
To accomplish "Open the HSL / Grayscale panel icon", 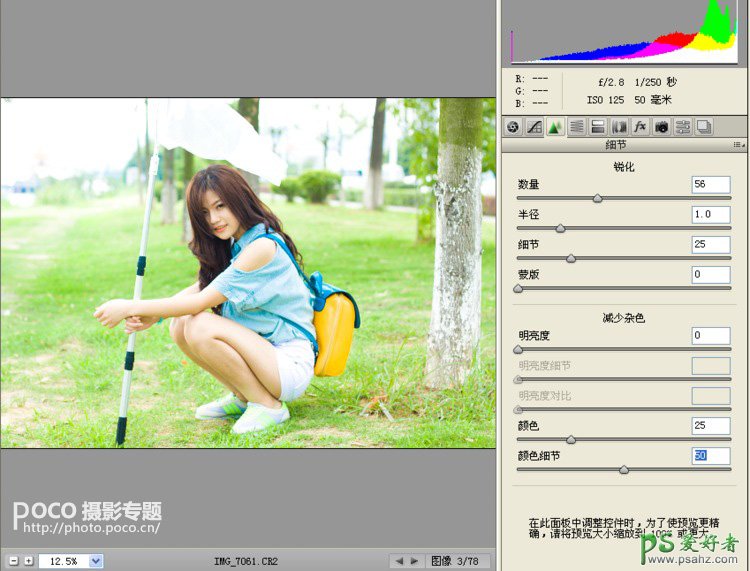I will pos(576,127).
